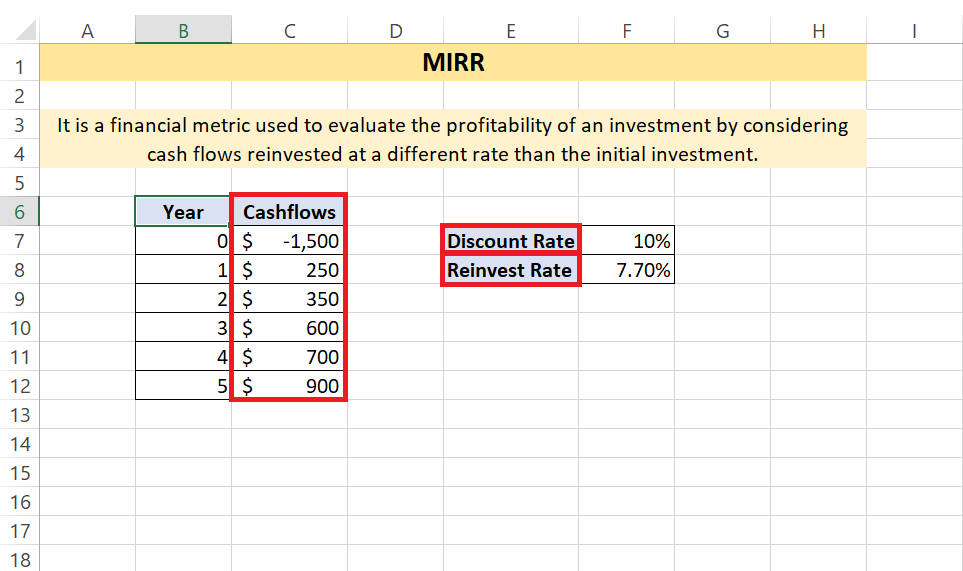The width and height of the screenshot is (963, 571).
Task: Select Year cell with value 5
Action: point(184,385)
